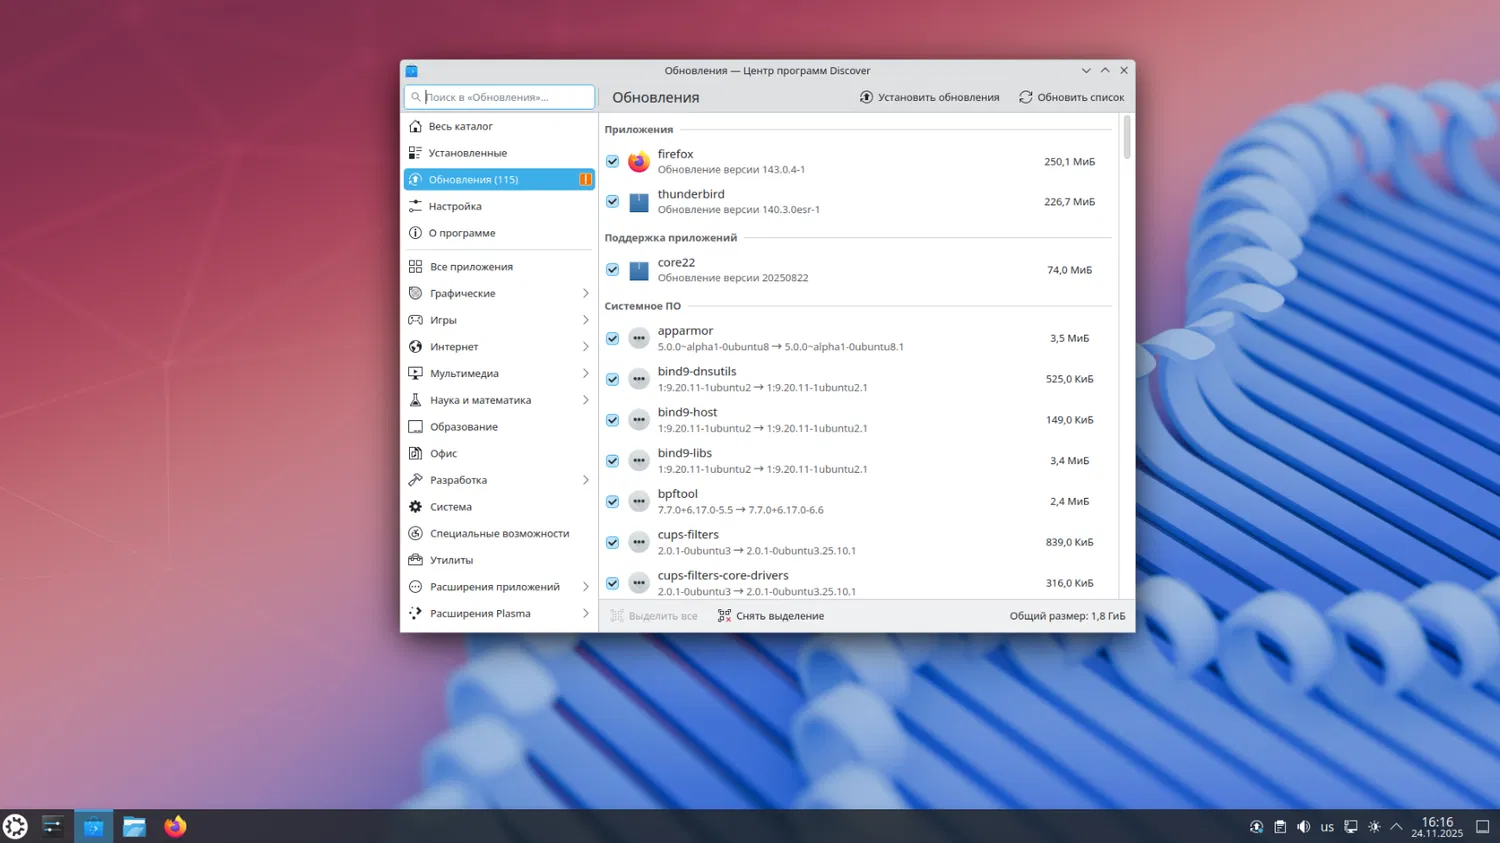Viewport: 1500px width, 843px height.
Task: Click the Discover icon in the taskbar
Action: (x=93, y=826)
